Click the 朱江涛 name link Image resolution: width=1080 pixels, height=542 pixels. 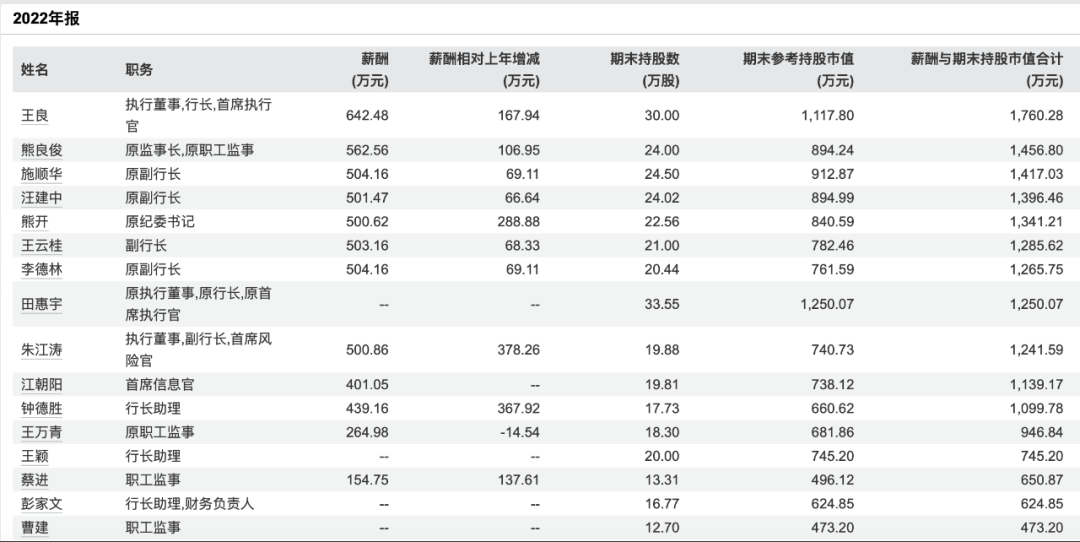point(42,351)
